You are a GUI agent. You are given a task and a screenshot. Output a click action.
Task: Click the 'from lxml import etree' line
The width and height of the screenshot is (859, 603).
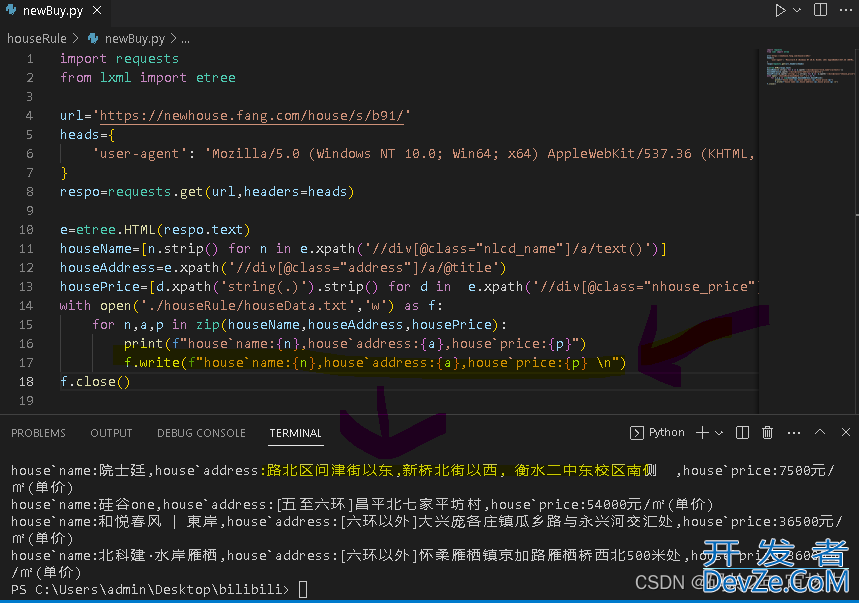point(147,78)
